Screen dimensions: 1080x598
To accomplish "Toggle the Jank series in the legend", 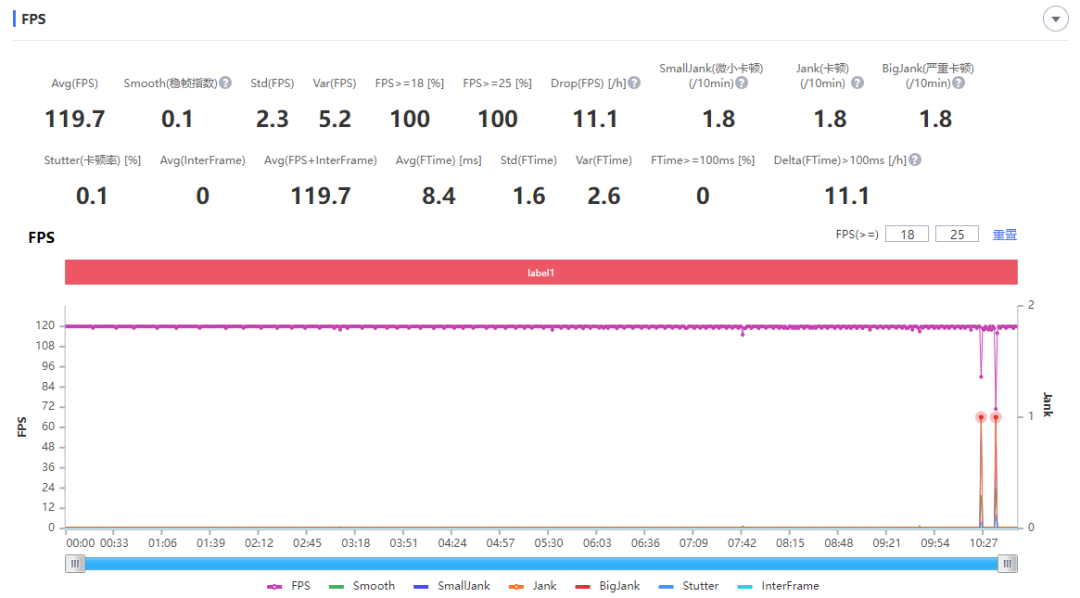I will click(x=532, y=586).
